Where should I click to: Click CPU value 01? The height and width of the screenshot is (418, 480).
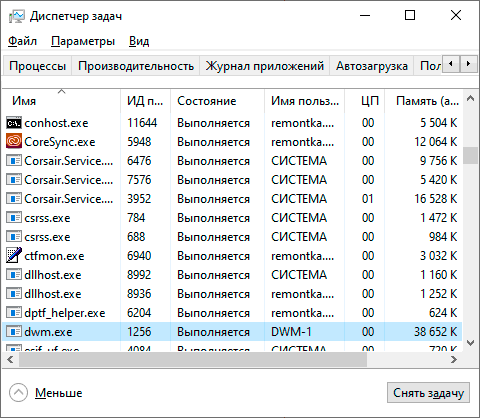click(x=368, y=199)
